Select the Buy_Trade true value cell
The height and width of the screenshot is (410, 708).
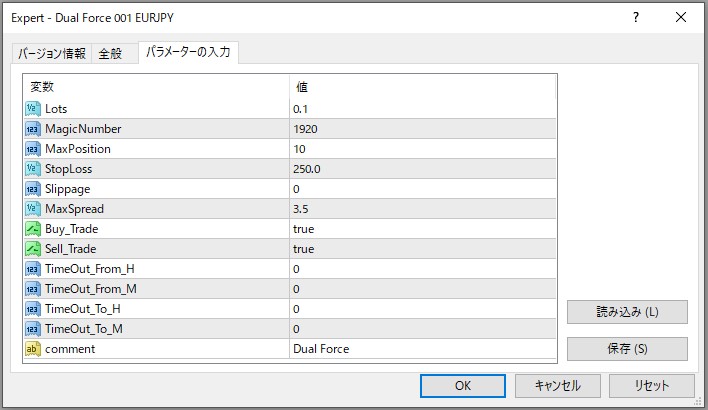tap(420, 228)
